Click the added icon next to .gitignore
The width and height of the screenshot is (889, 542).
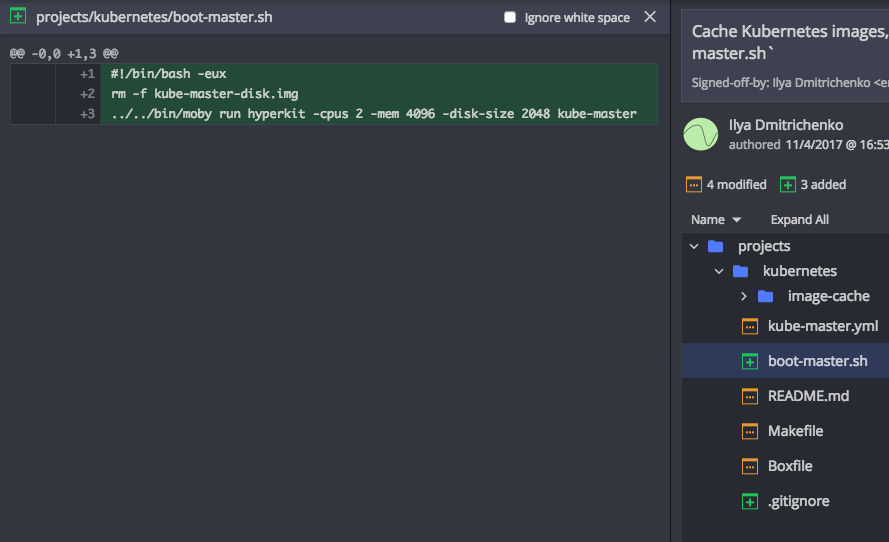click(750, 501)
